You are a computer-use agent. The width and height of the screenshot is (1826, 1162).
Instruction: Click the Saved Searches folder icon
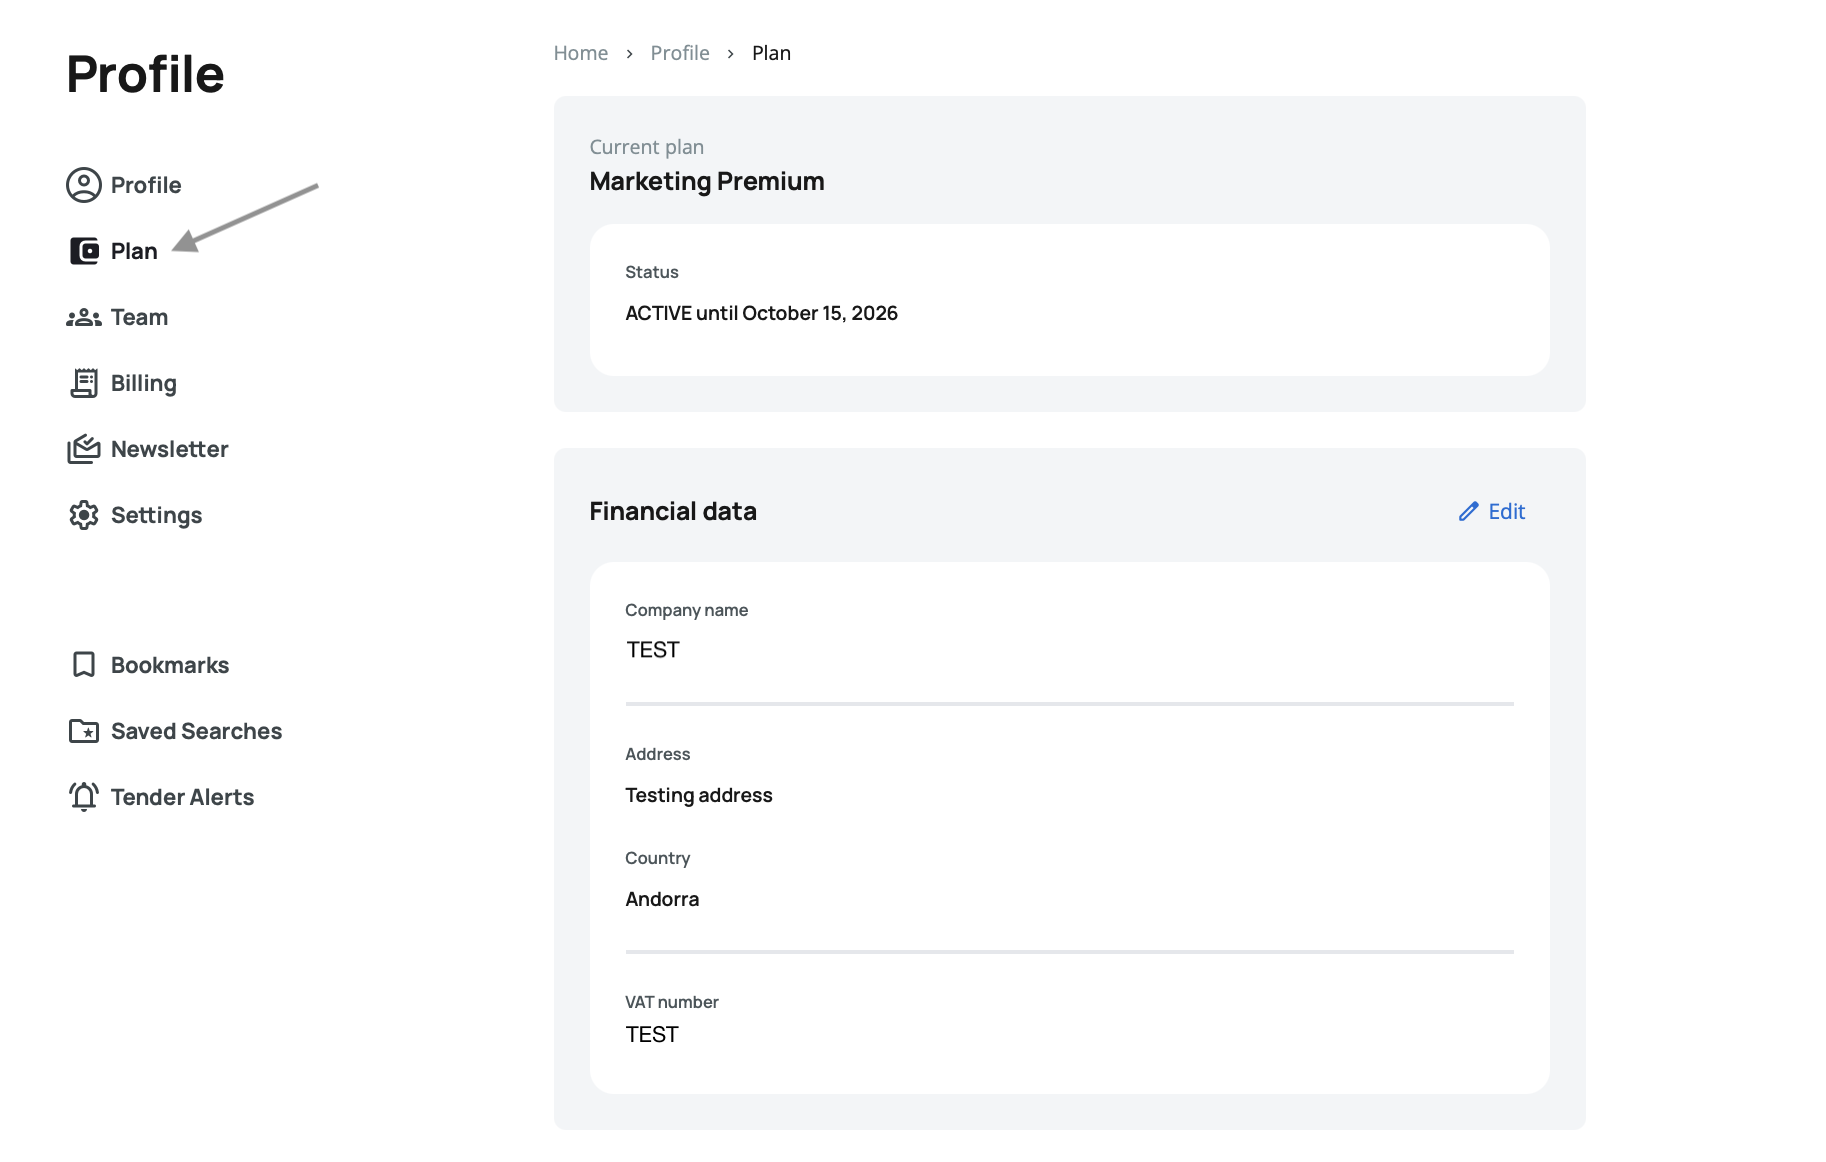84,731
